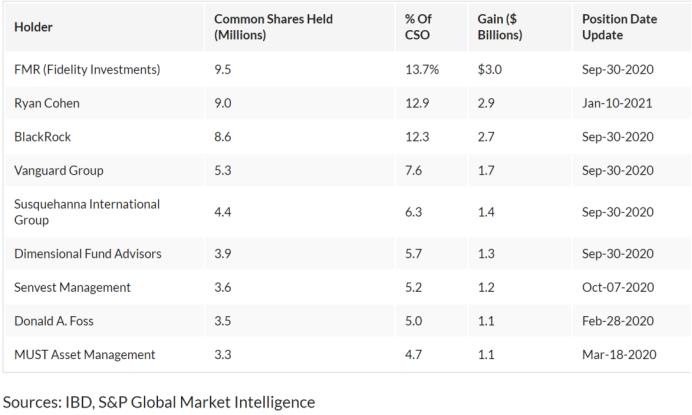Click the FMR (Fidelity Investments) holder name

(87, 70)
